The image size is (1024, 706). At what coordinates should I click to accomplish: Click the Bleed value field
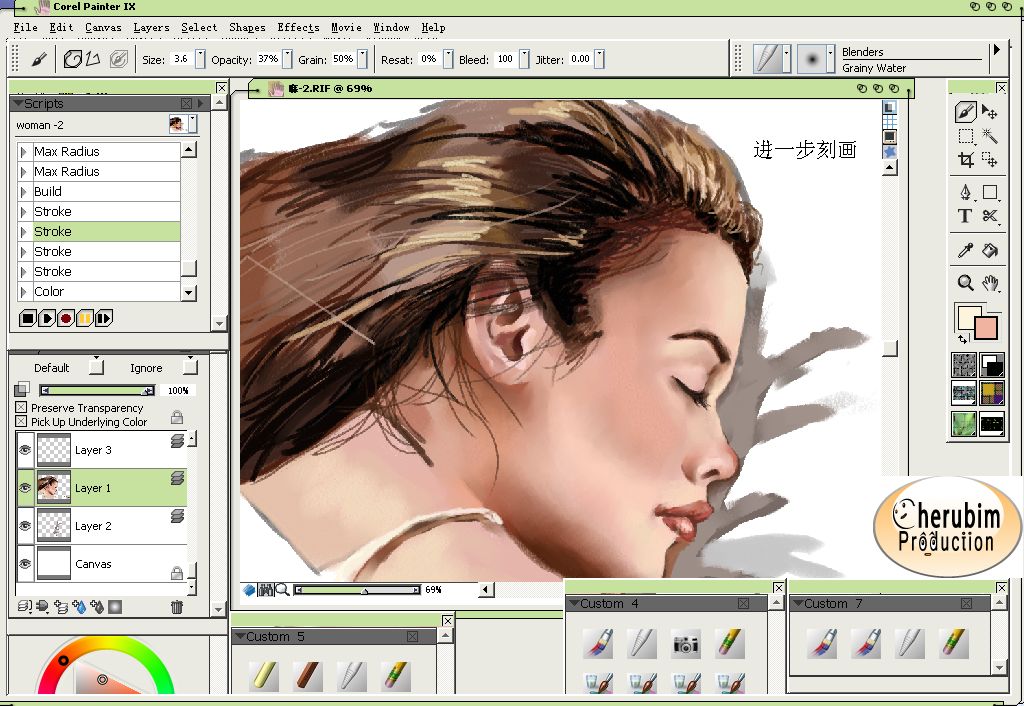pos(505,59)
